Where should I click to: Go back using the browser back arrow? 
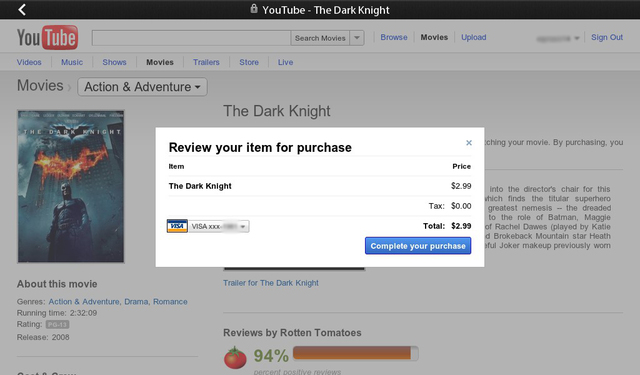coord(22,9)
